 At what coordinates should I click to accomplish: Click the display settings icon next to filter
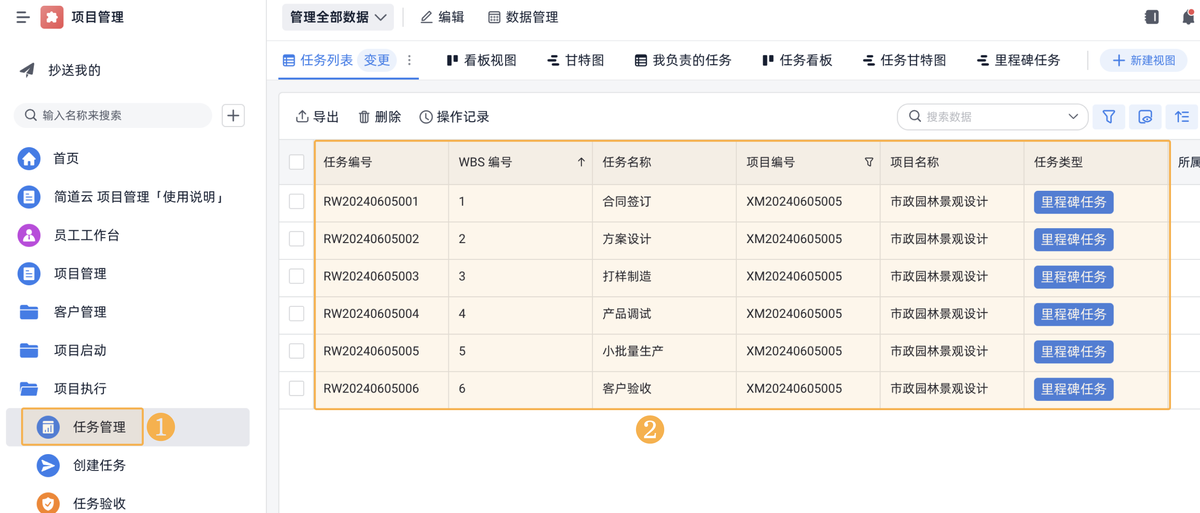(x=1146, y=117)
